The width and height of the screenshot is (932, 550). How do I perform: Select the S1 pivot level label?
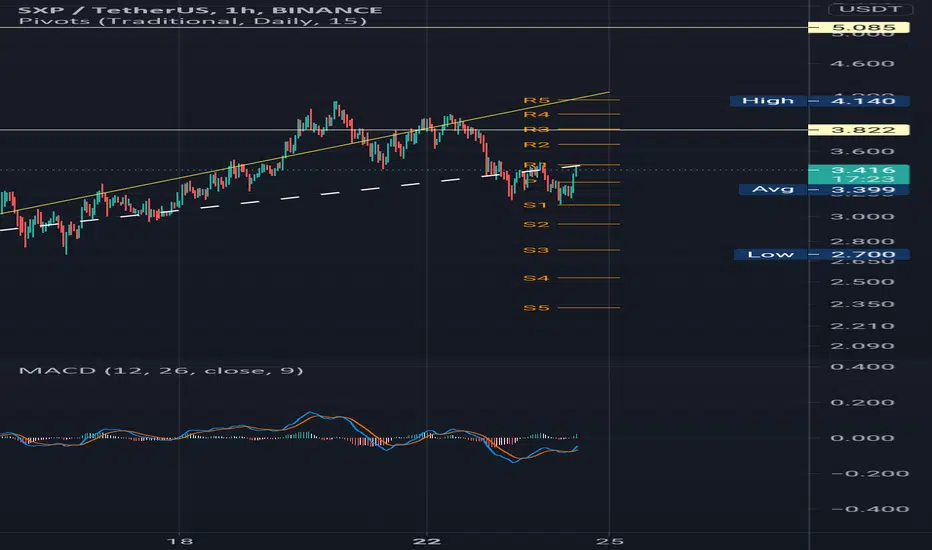click(535, 205)
